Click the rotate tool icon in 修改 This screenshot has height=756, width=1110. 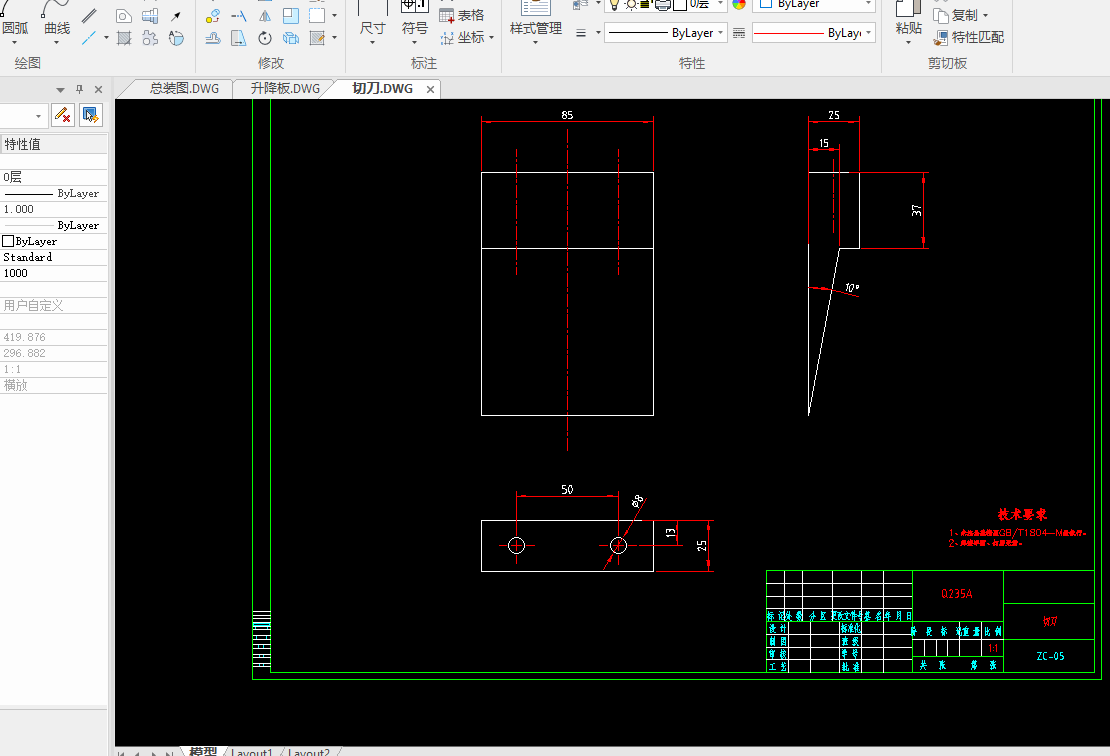265,39
